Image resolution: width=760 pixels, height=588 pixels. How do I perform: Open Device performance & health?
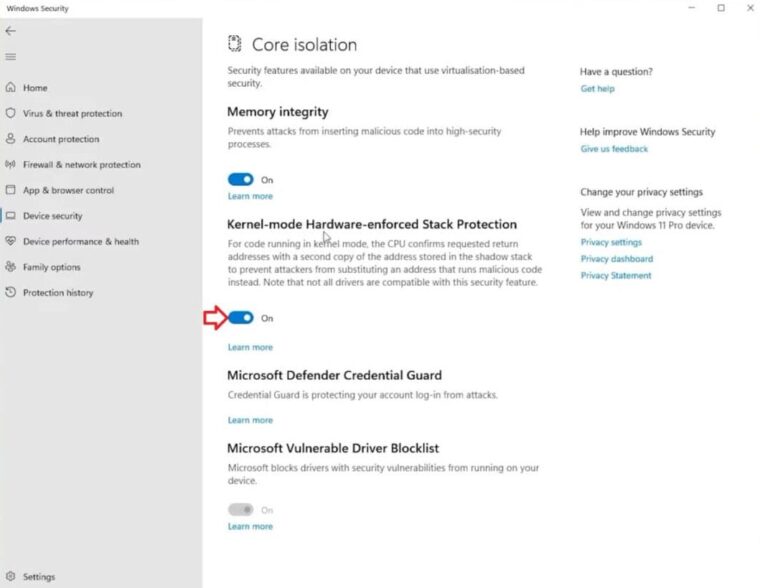point(81,241)
